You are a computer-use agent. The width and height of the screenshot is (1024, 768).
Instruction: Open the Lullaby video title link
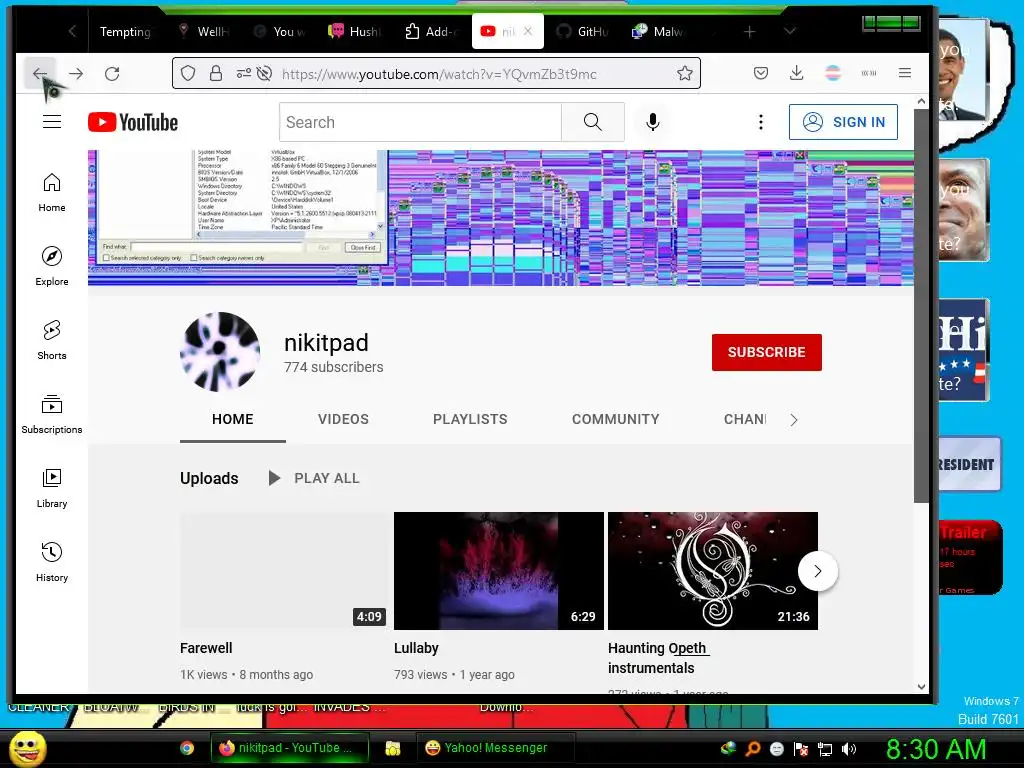[x=416, y=648]
